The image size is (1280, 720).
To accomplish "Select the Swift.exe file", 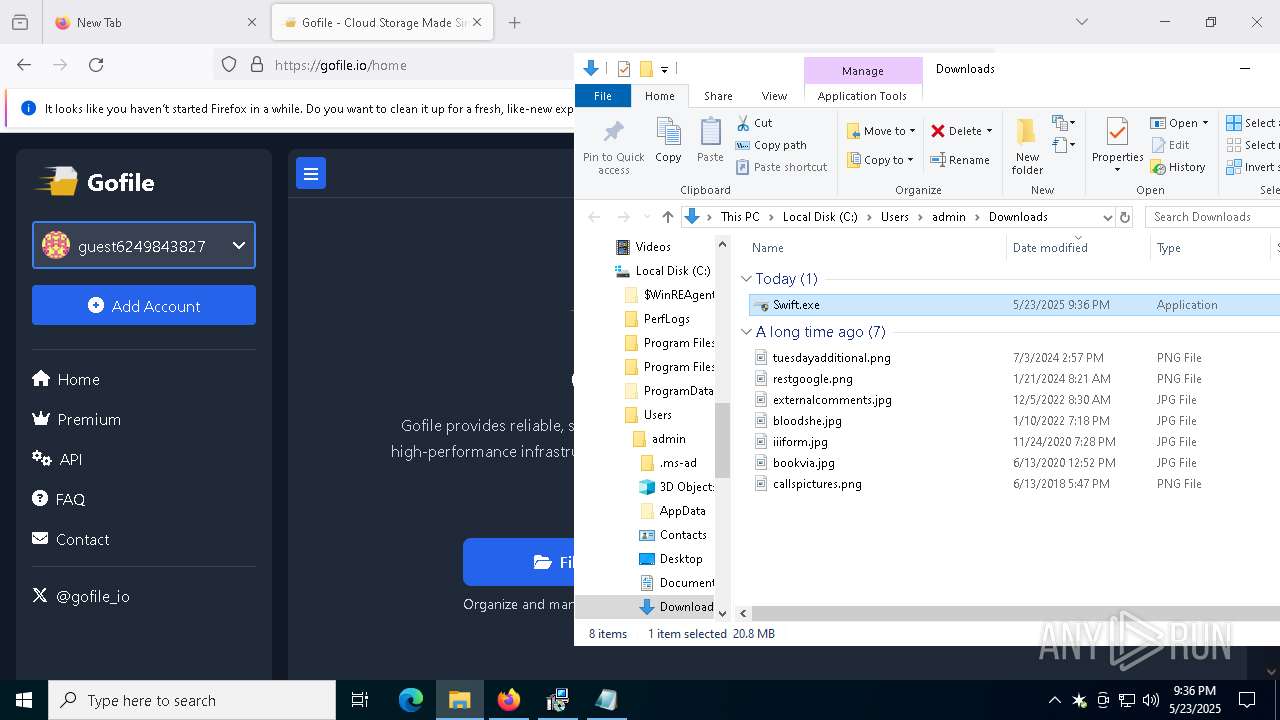I will coord(1014,305).
